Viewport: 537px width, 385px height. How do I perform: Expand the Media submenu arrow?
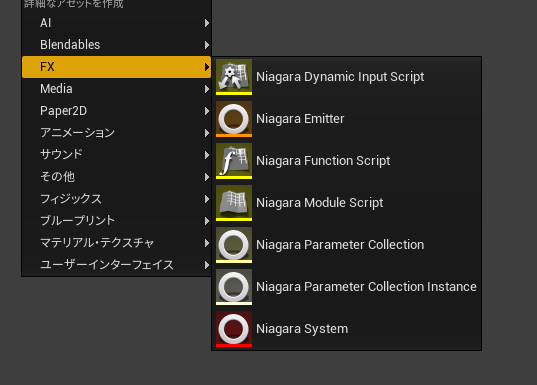point(207,89)
